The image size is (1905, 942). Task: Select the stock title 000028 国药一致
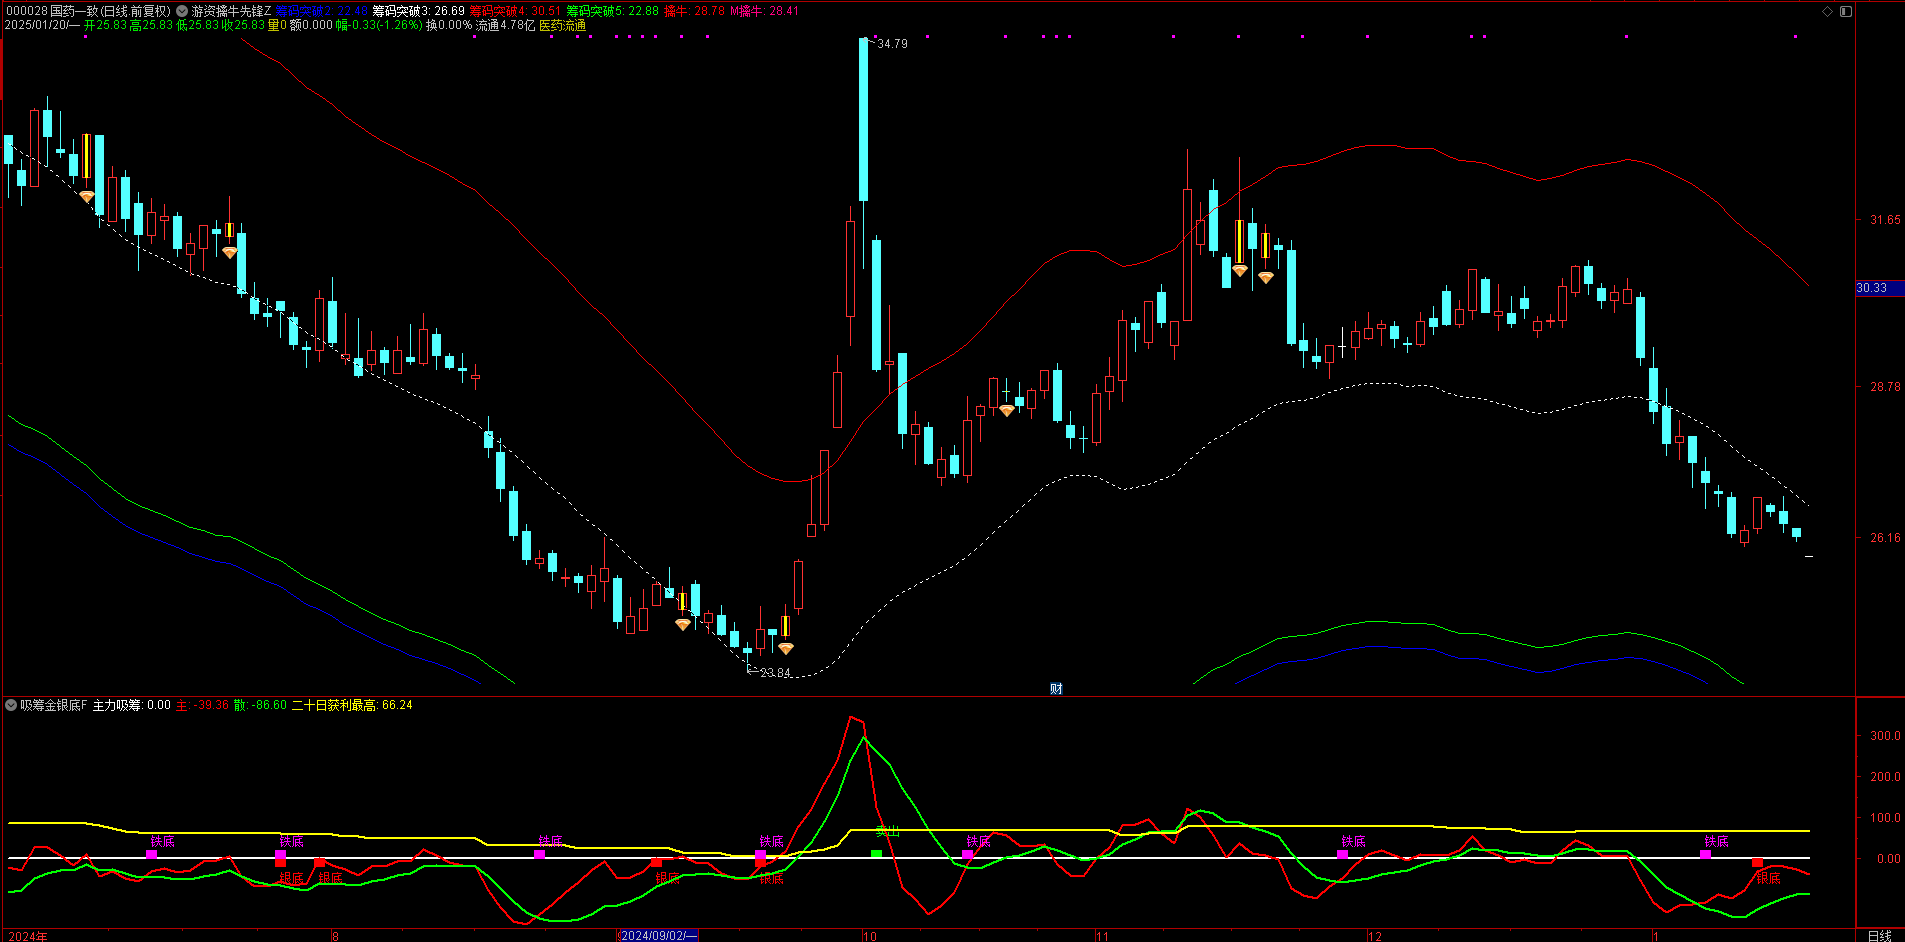click(51, 11)
